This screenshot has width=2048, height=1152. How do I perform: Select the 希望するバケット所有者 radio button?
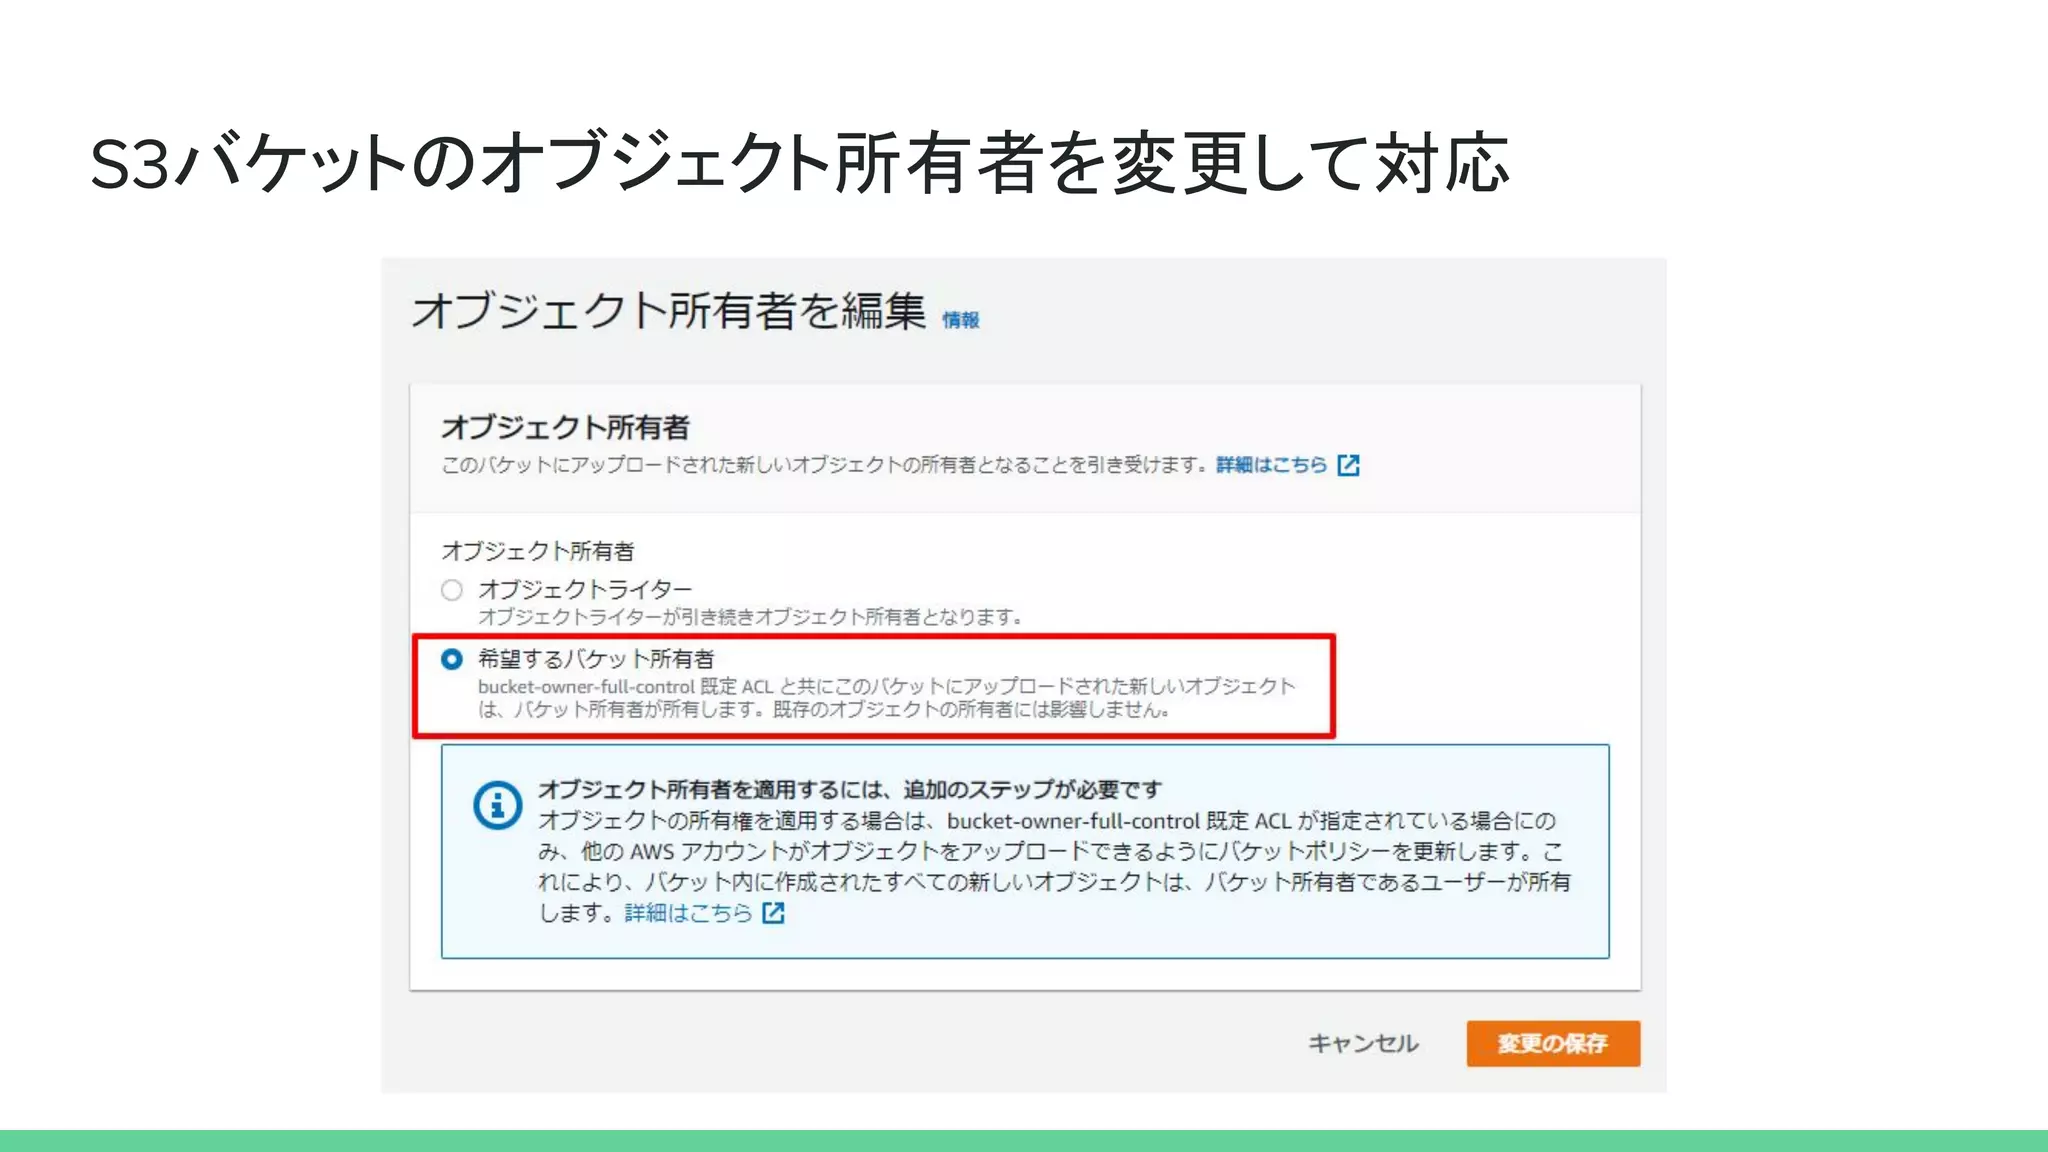(452, 659)
